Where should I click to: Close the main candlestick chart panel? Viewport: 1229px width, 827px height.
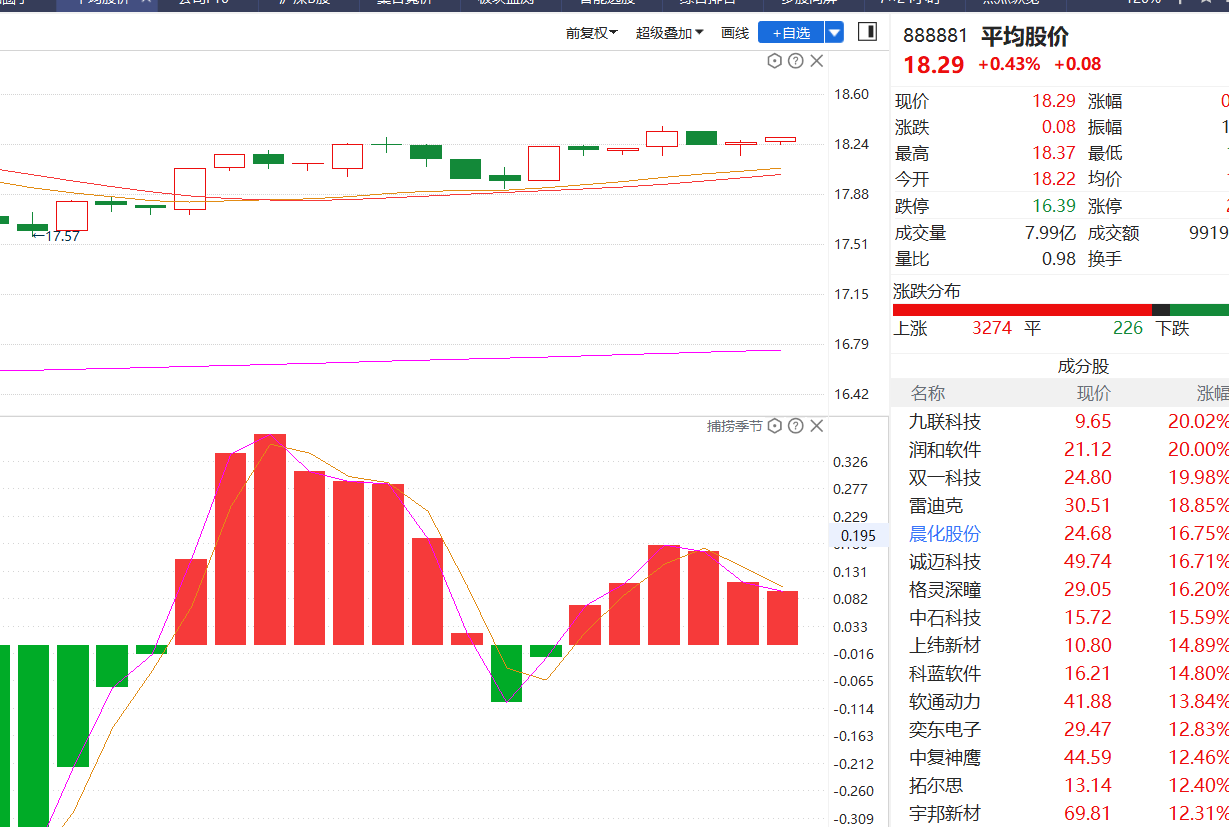(817, 61)
